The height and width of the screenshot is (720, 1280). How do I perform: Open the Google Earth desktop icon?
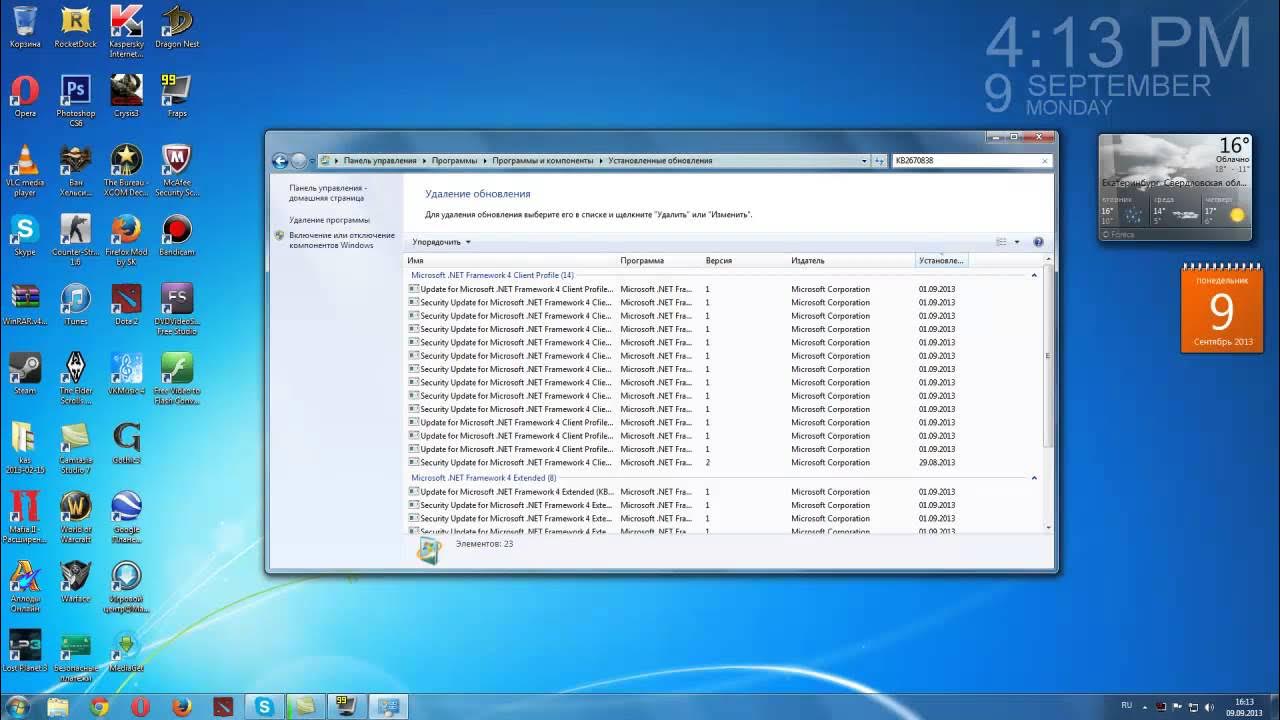[126, 516]
